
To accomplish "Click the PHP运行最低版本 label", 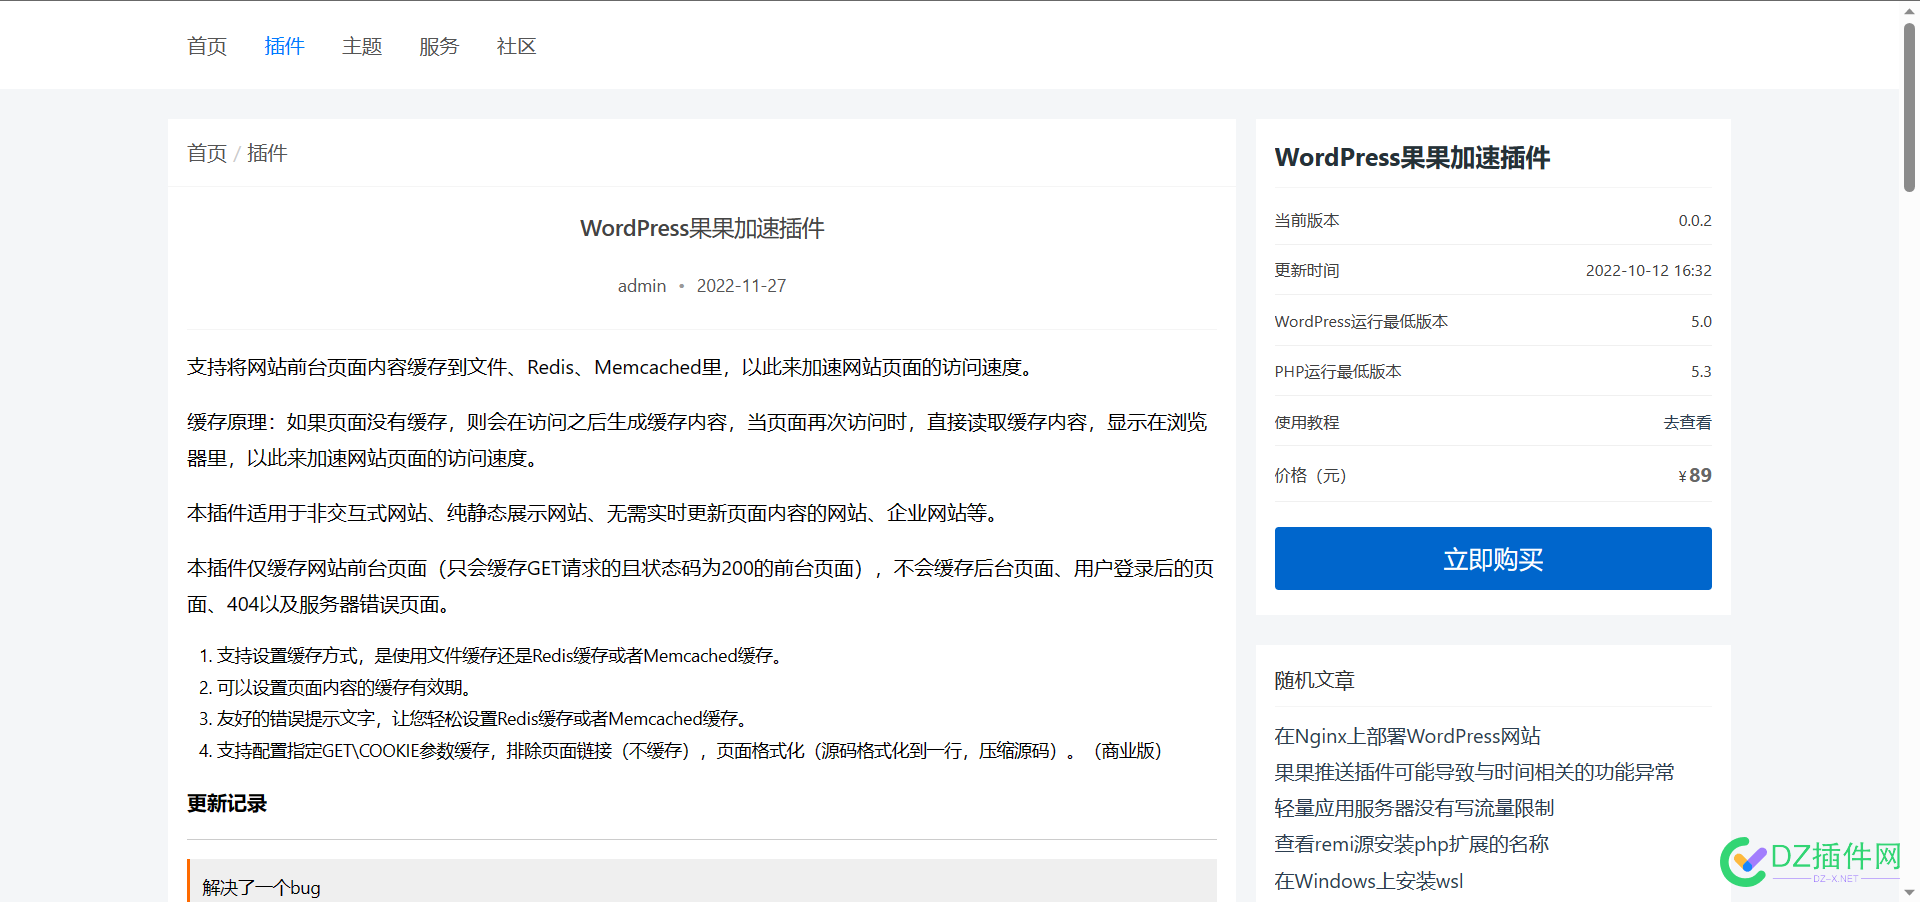I will click(x=1338, y=371).
